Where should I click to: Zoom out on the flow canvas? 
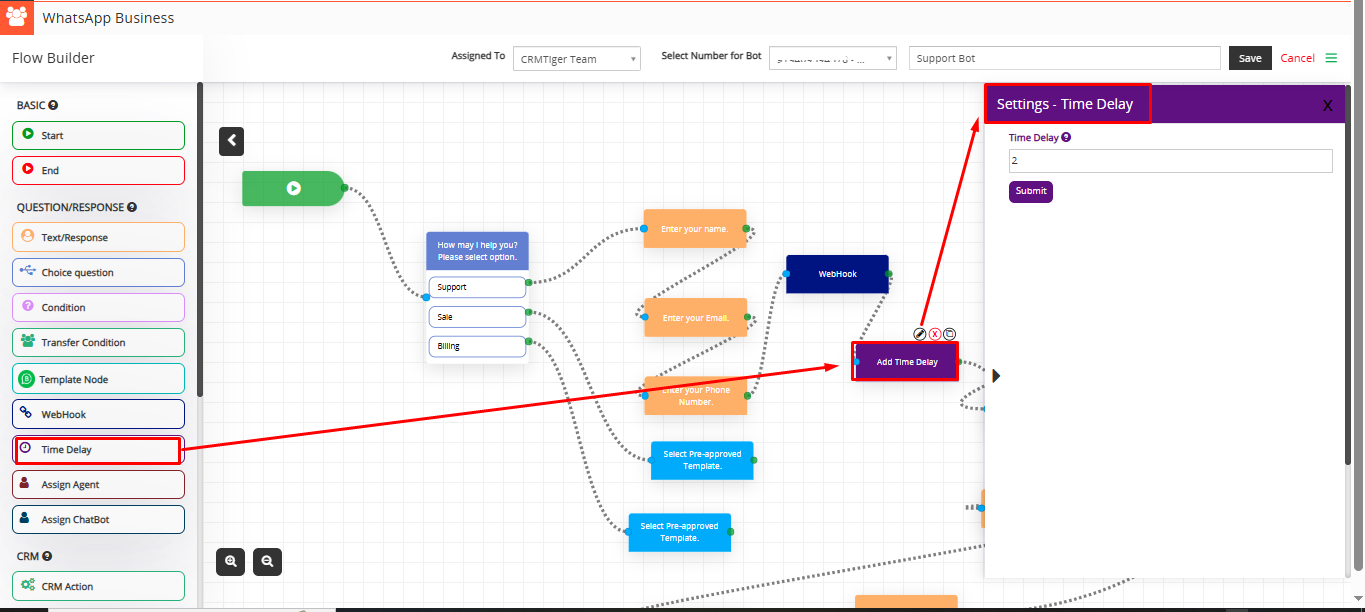coord(267,562)
